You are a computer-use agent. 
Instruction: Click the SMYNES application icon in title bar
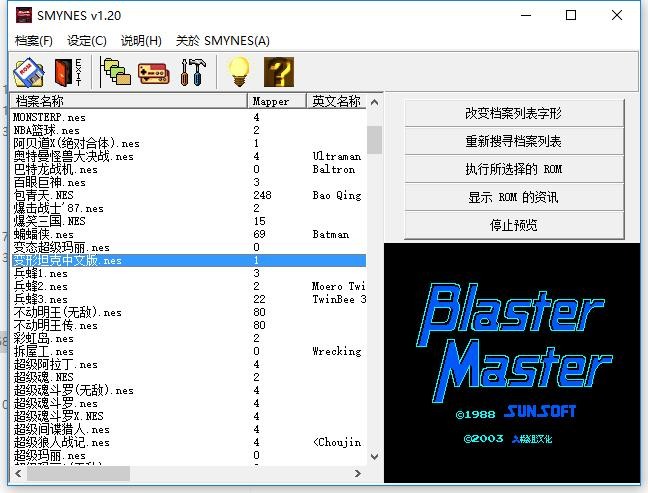coord(24,16)
